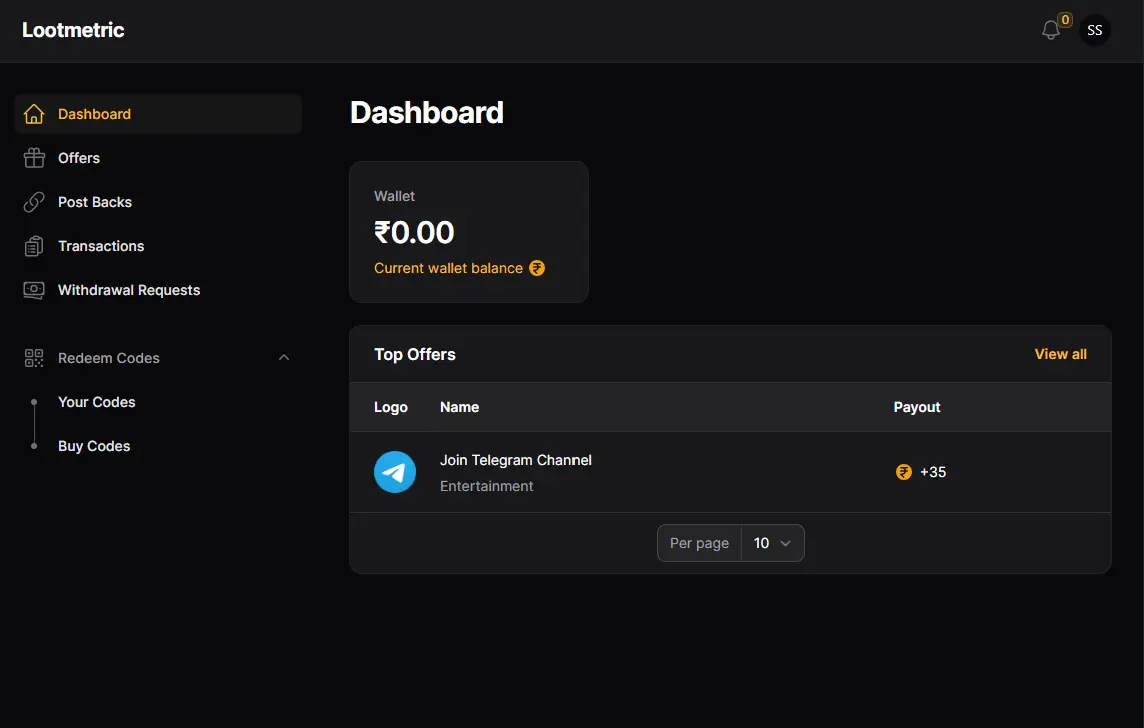This screenshot has width=1144, height=728.
Task: Open the SS user avatar menu
Action: click(1094, 30)
